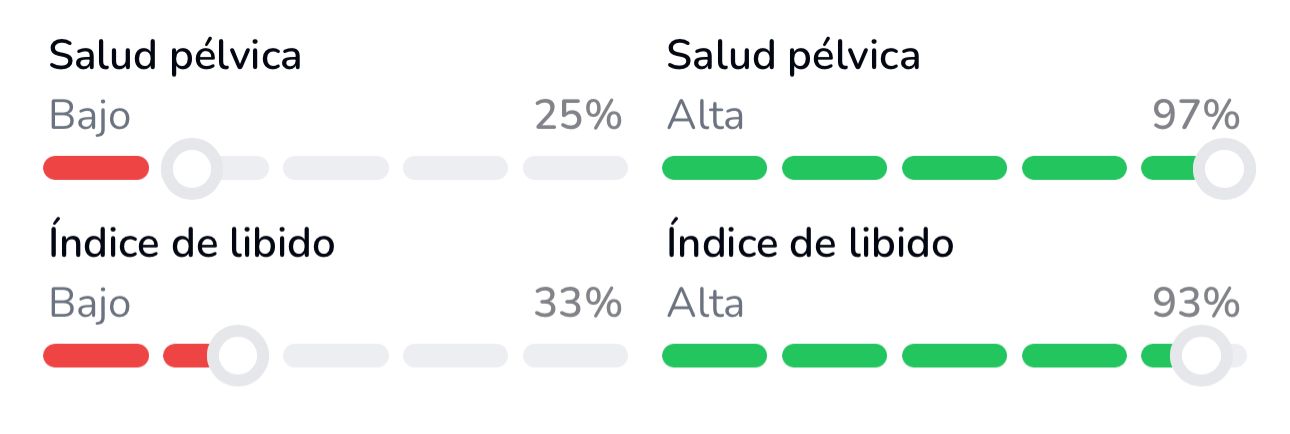Click the Salud pélvica title above the Bajo rating
The image size is (1290, 434).
click(x=175, y=57)
